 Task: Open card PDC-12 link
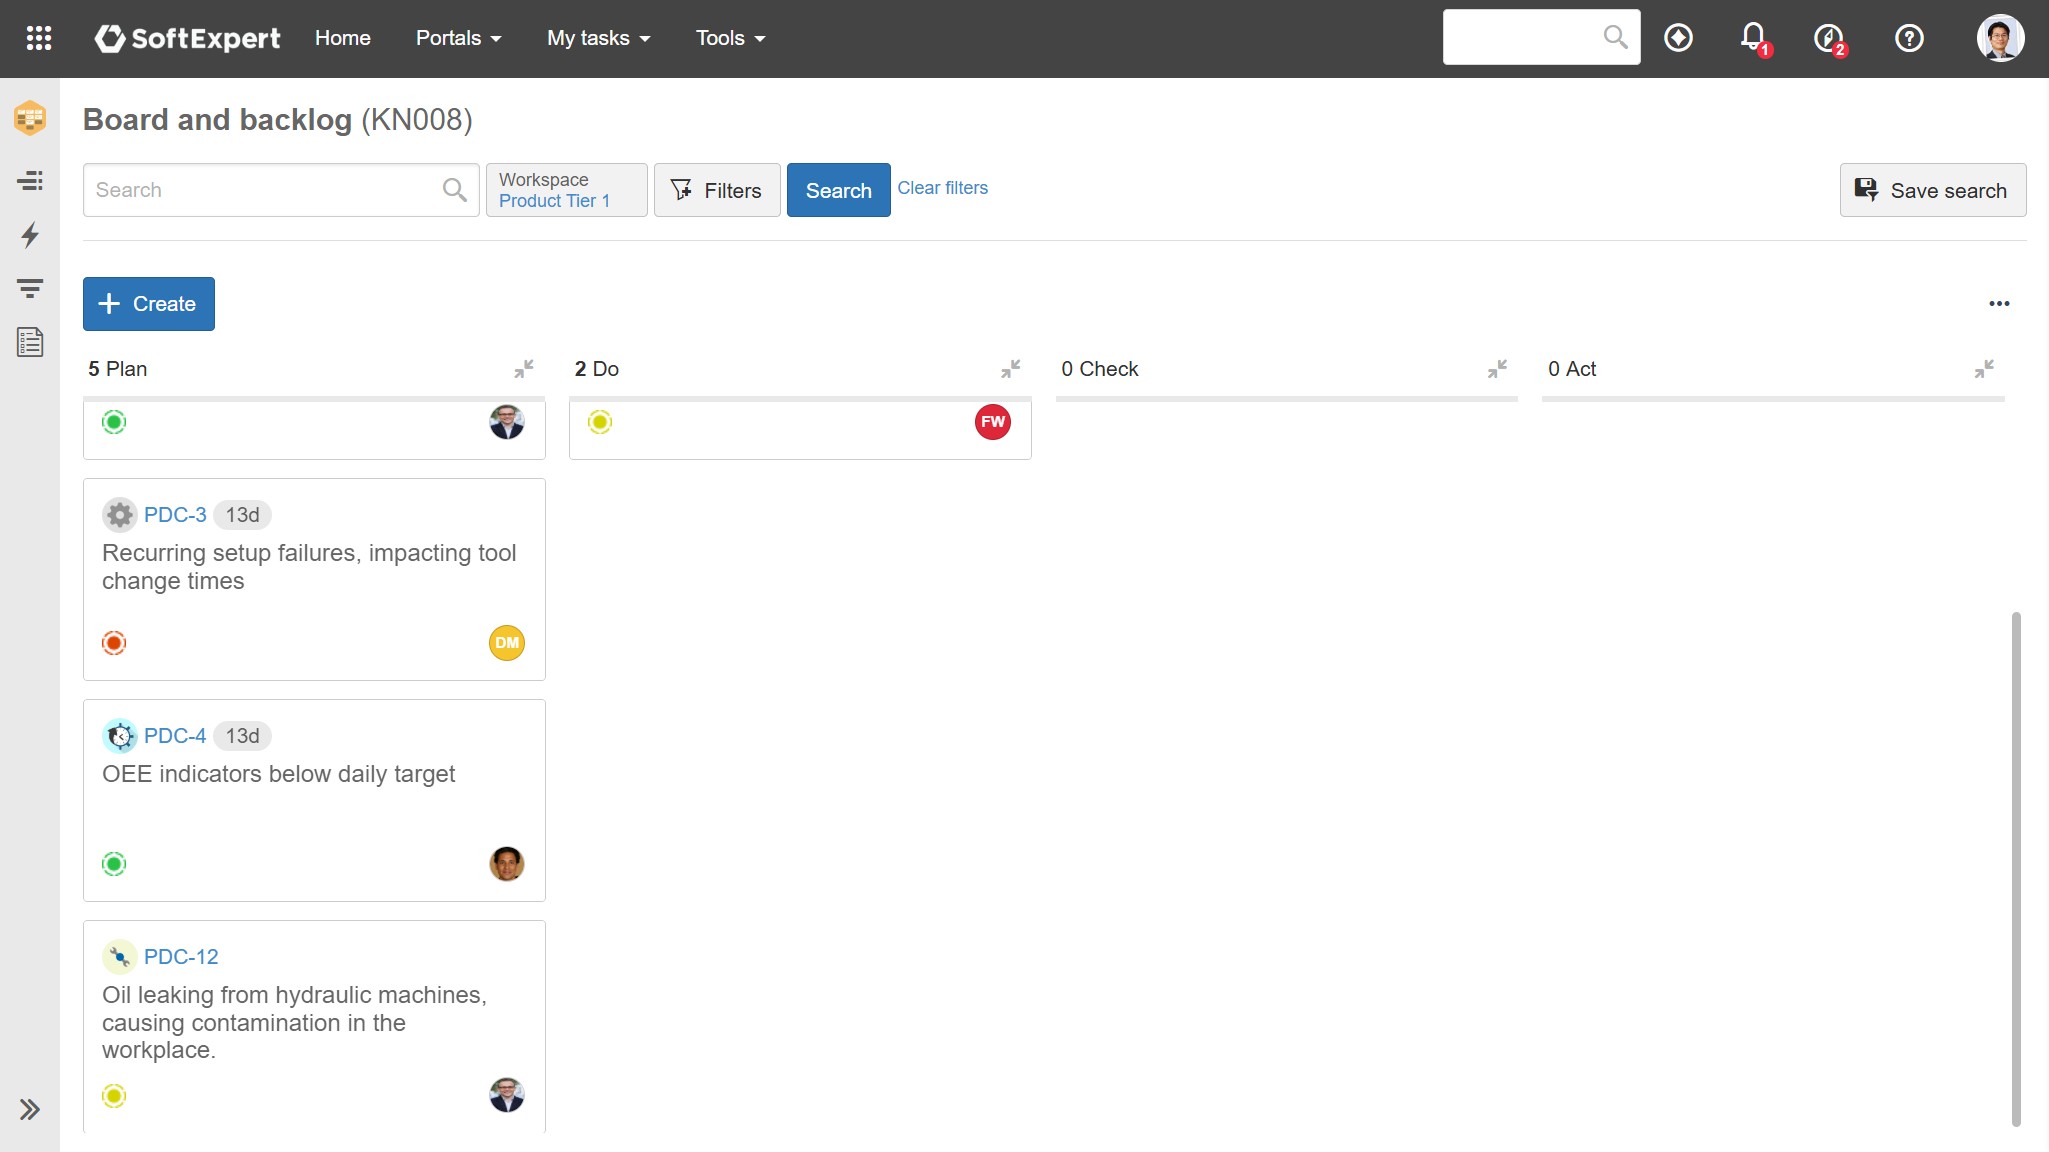[x=181, y=957]
